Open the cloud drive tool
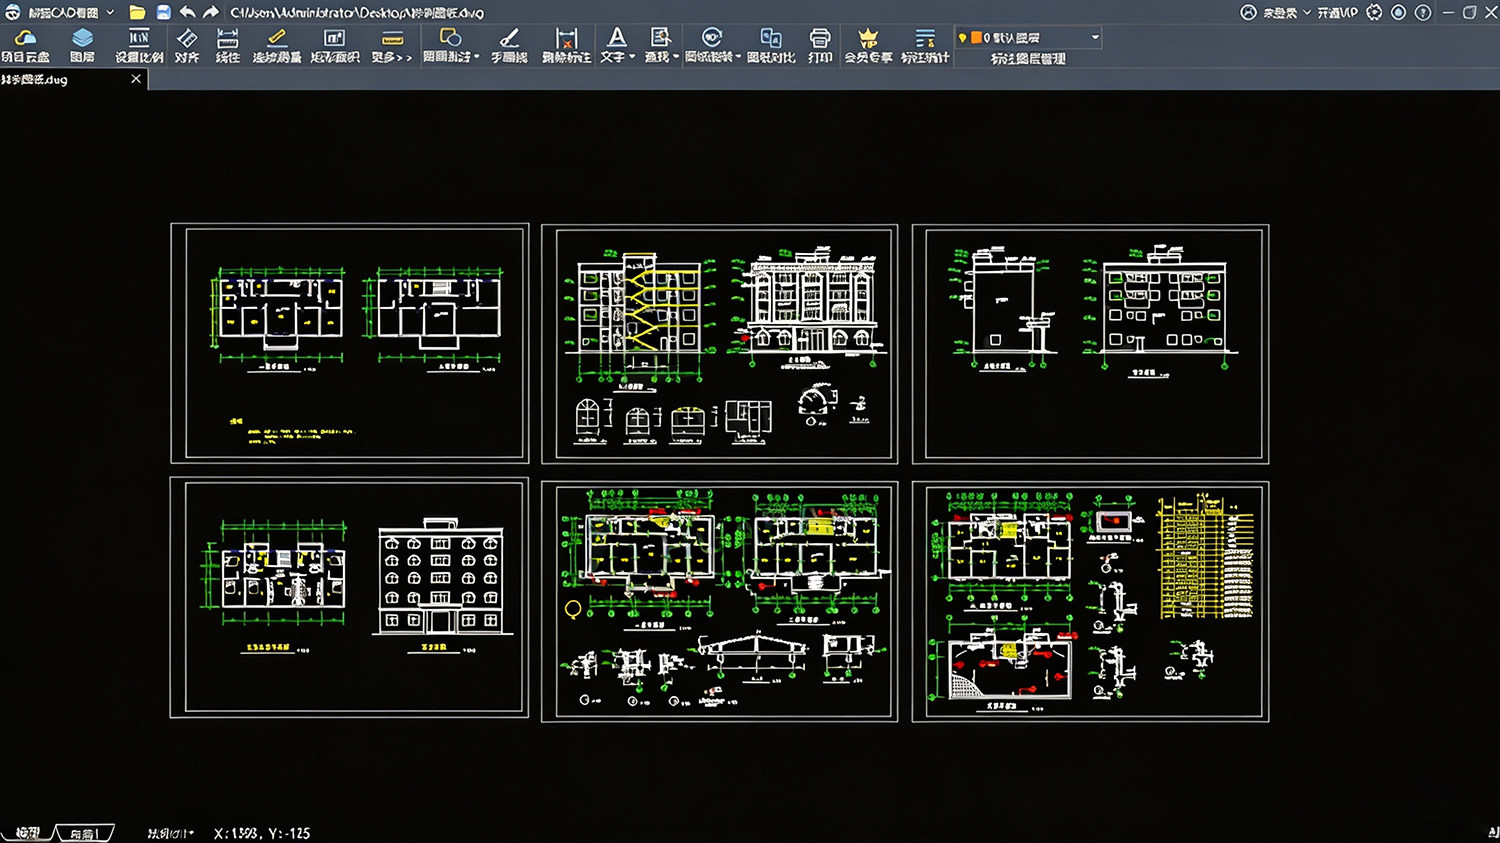This screenshot has height=843, width=1500. [25, 46]
